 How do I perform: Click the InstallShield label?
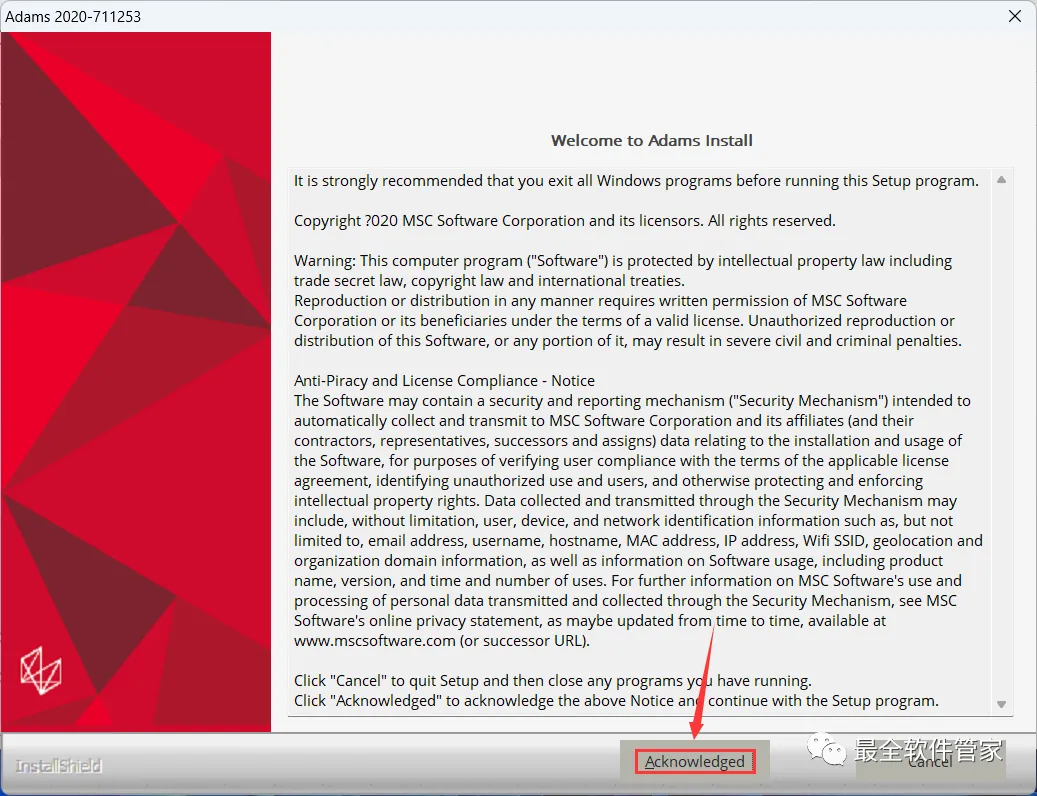coord(58,766)
